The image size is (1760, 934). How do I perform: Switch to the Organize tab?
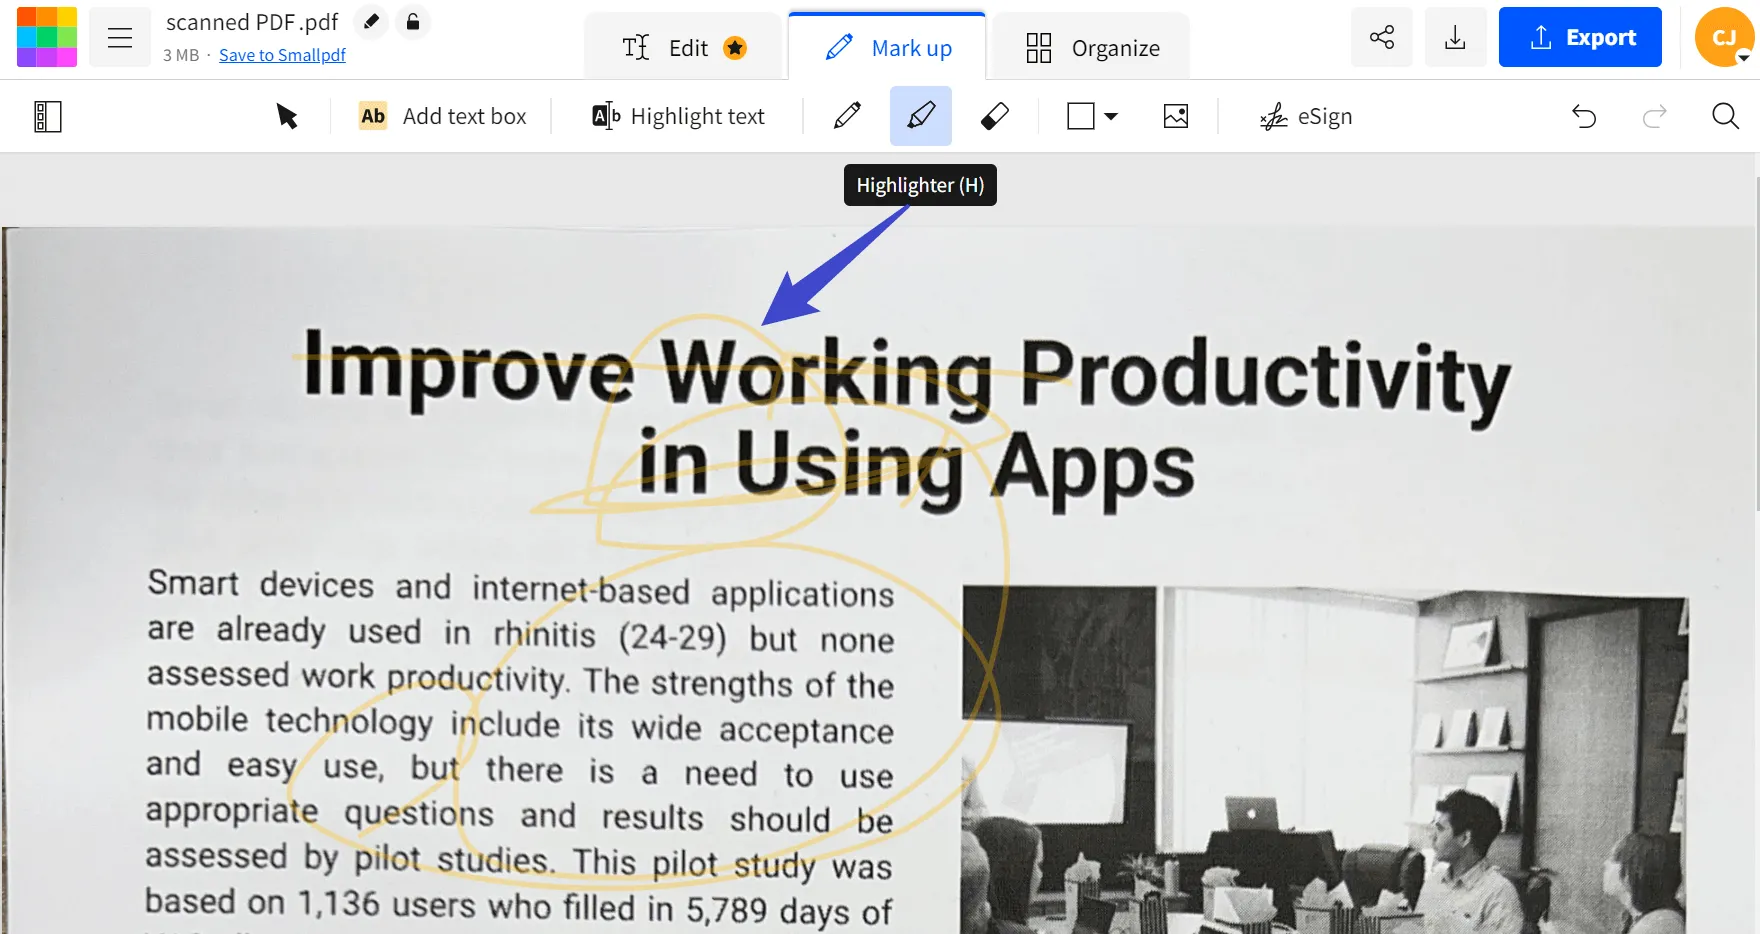[x=1092, y=47]
